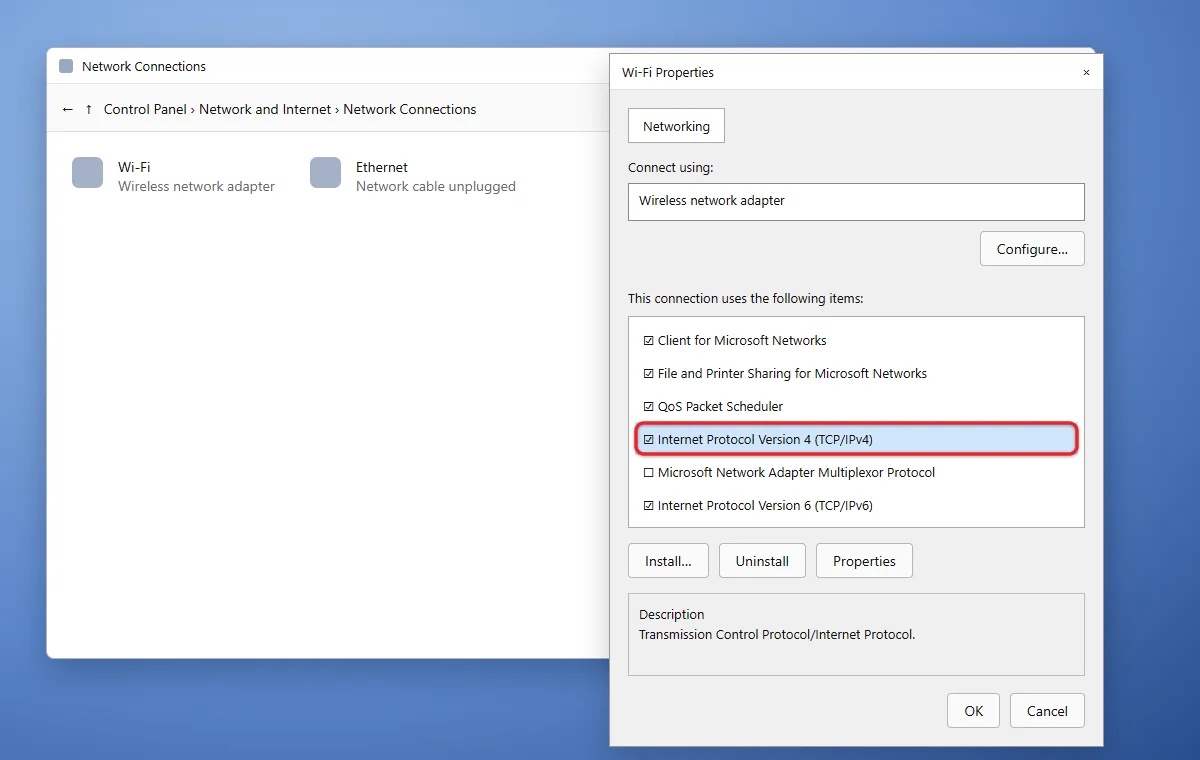Click the Wireless network adapter field
This screenshot has height=760, width=1200.
coord(856,201)
